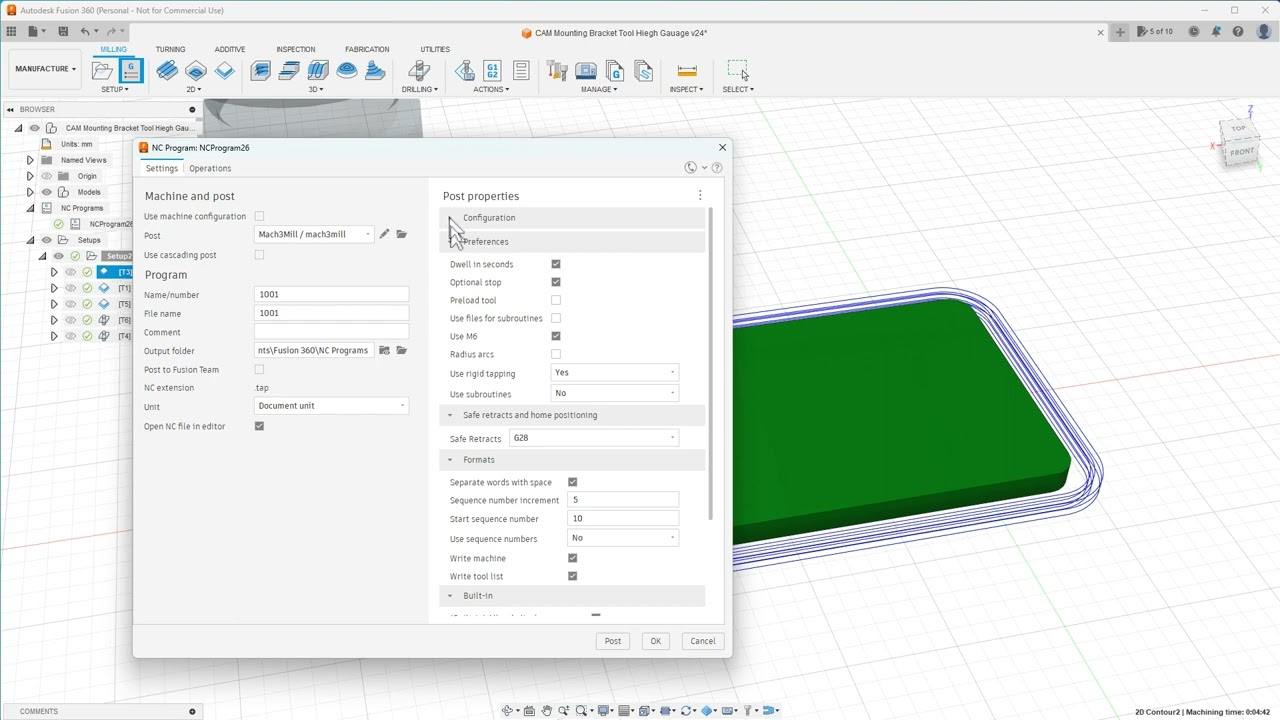Switch to the TURNING ribbon tab

click(x=170, y=49)
